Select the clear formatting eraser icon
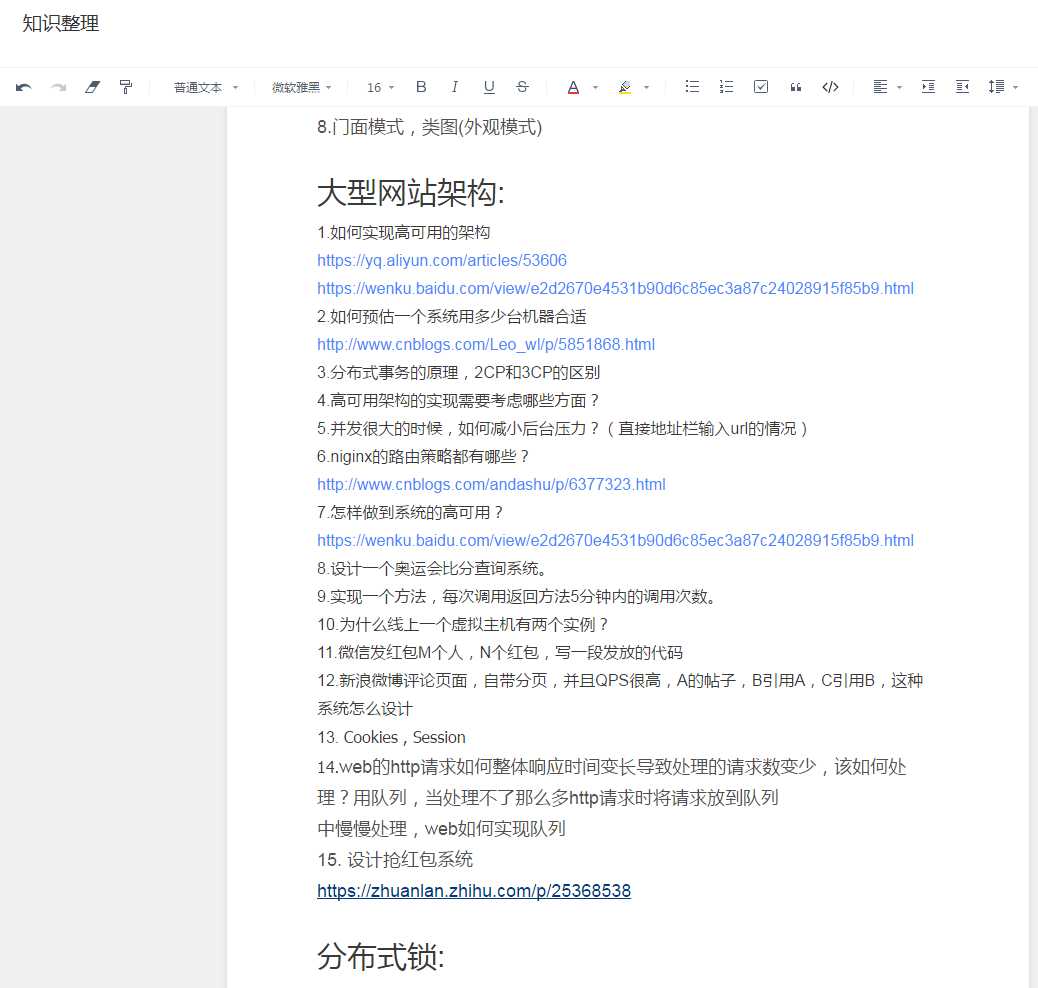The height and width of the screenshot is (988, 1038). tap(93, 87)
